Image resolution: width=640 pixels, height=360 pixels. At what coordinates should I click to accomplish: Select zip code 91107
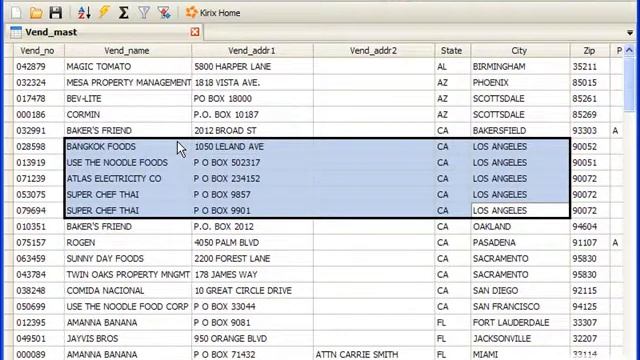point(589,242)
